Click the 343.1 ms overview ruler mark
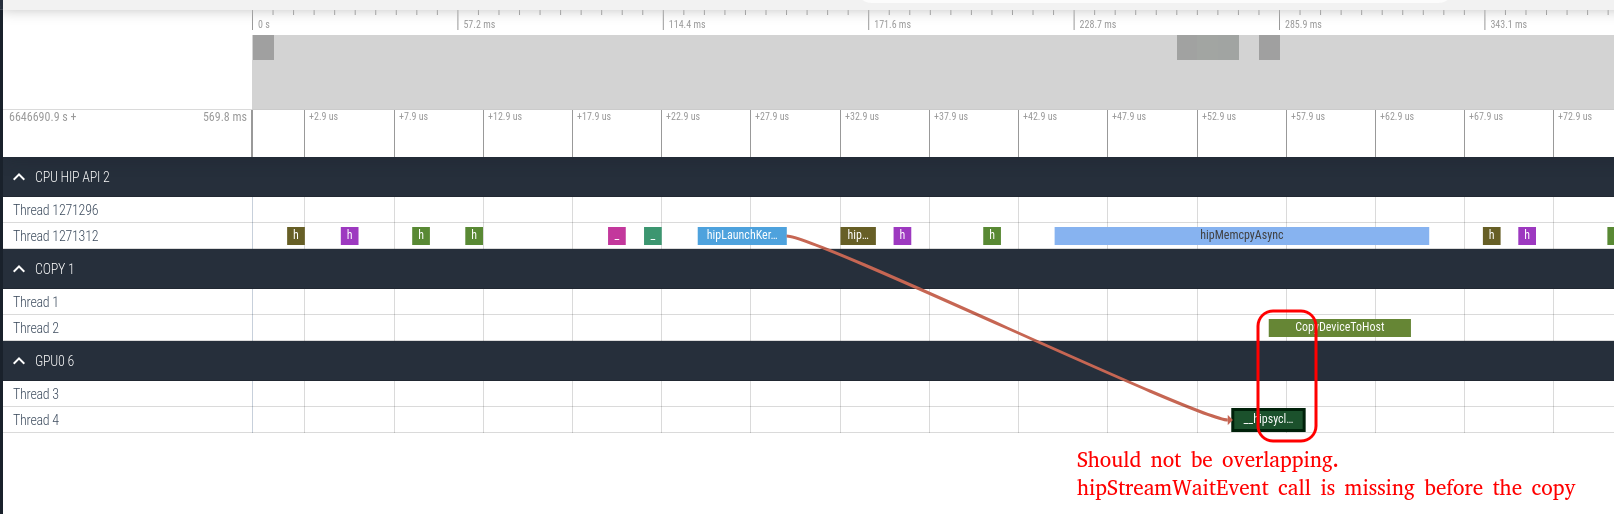 click(x=1508, y=24)
